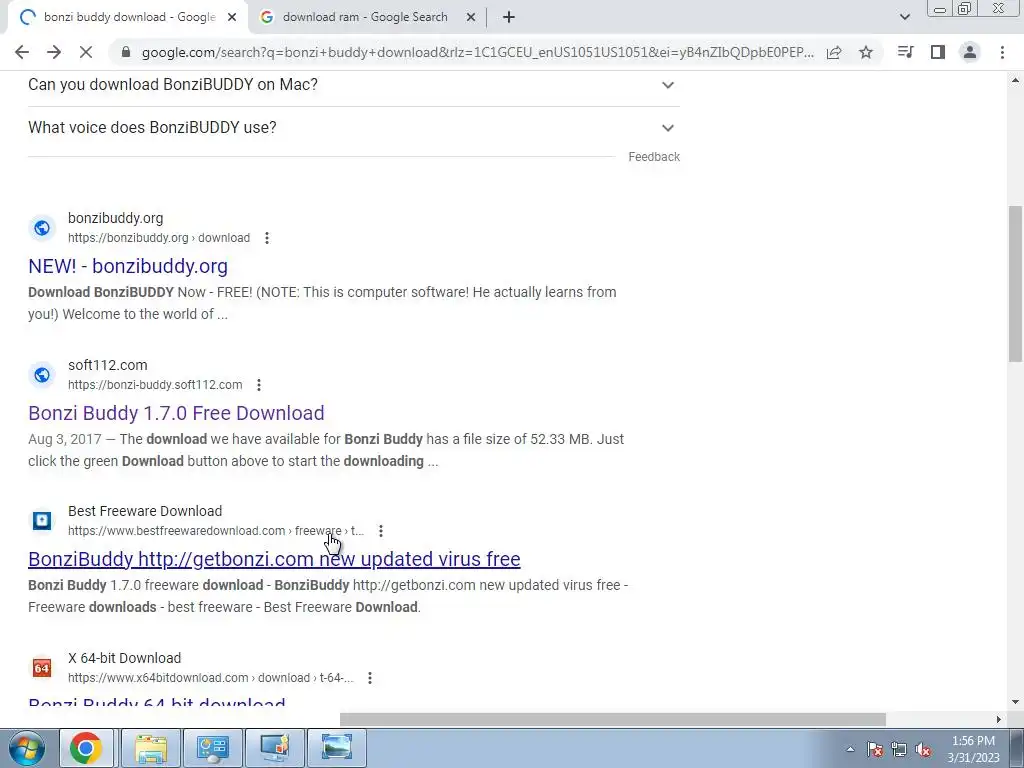Image resolution: width=1024 pixels, height=768 pixels.
Task: Open three-dot menu for x64bitdownload.com result
Action: (x=370, y=679)
